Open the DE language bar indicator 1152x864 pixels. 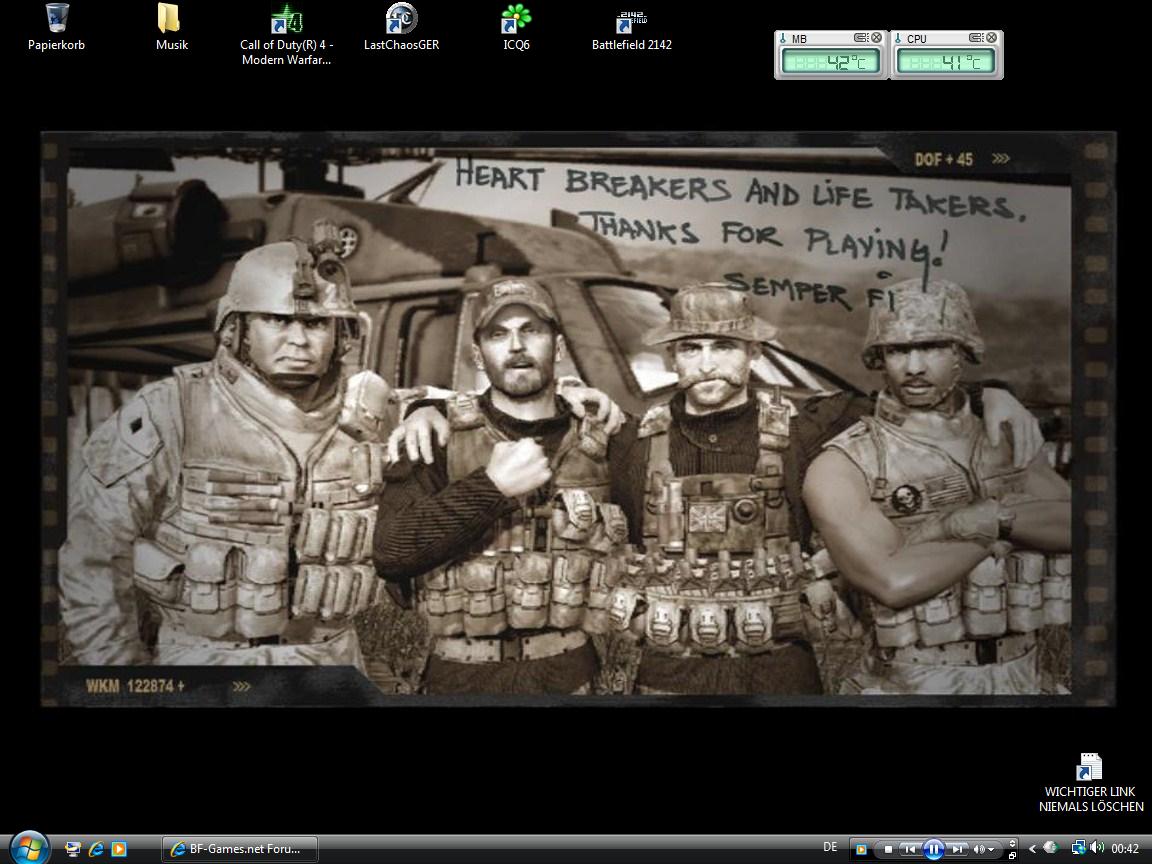pos(830,847)
